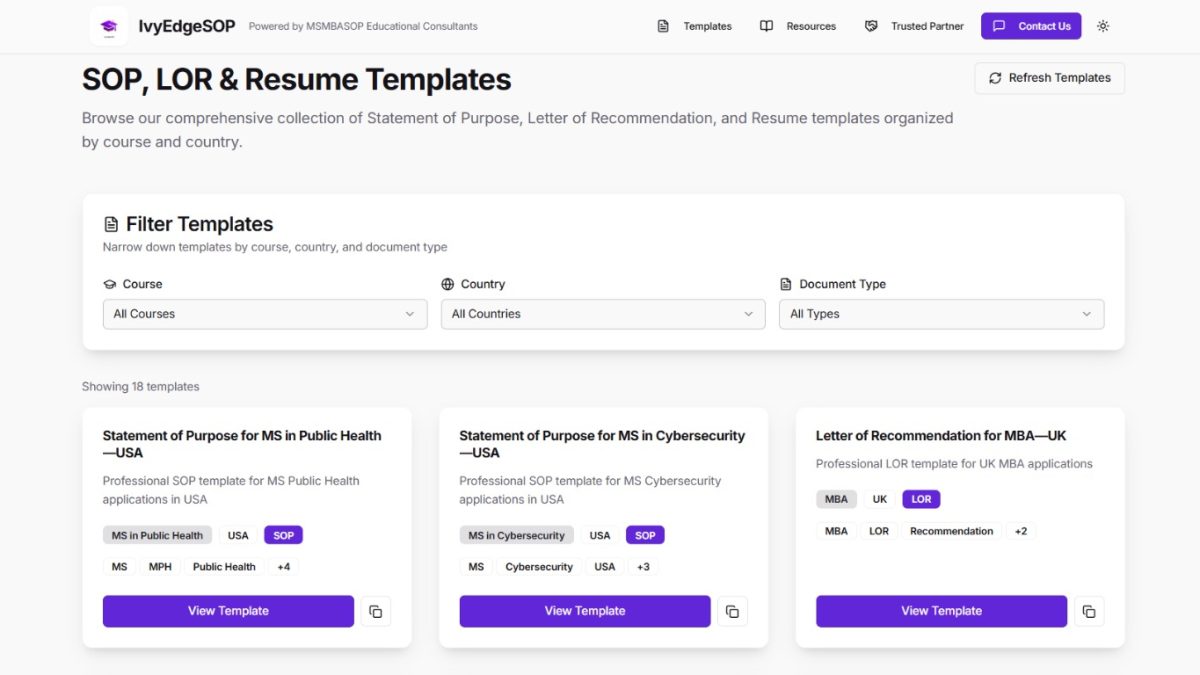
Task: Click the Trusted Partner handshake icon
Action: [871, 26]
